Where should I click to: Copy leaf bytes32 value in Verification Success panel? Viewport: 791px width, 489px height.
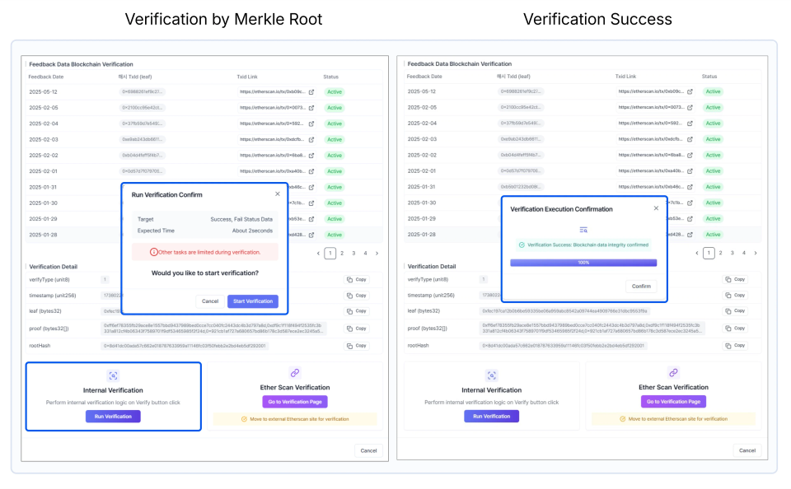[735, 311]
